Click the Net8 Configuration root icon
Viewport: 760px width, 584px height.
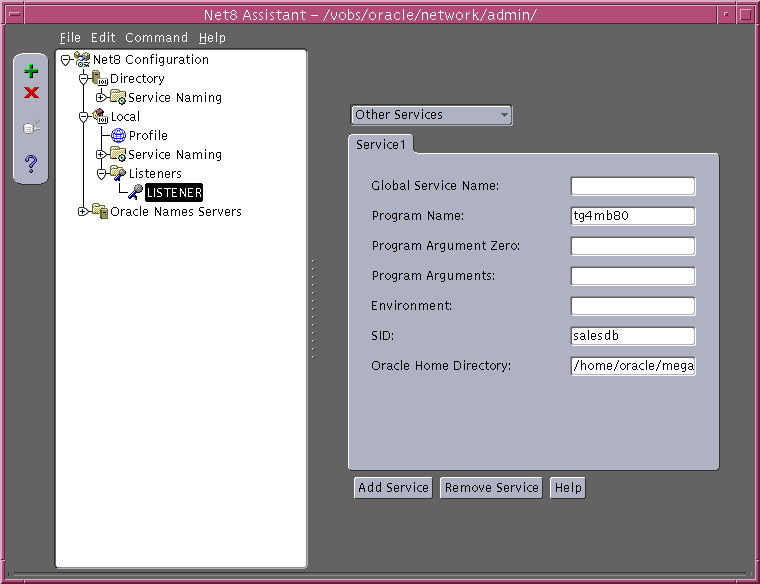(82, 60)
